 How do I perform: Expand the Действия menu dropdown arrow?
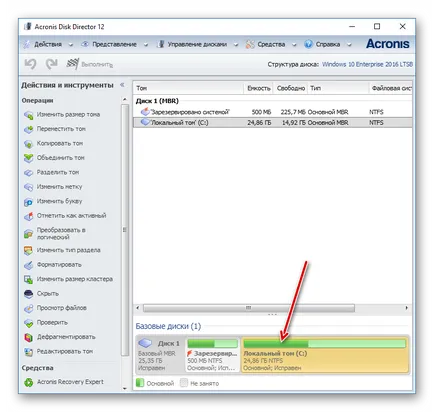click(x=70, y=44)
